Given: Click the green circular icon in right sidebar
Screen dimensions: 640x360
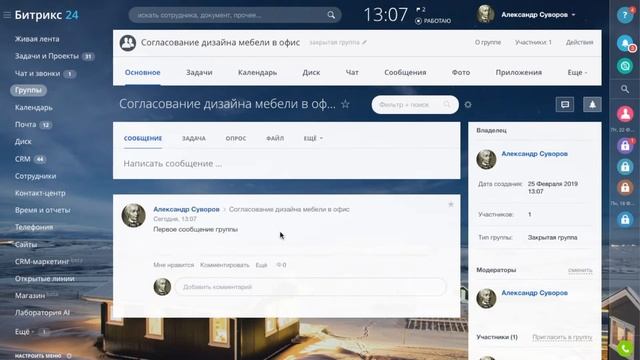Looking at the screenshot, I should click(624, 66).
